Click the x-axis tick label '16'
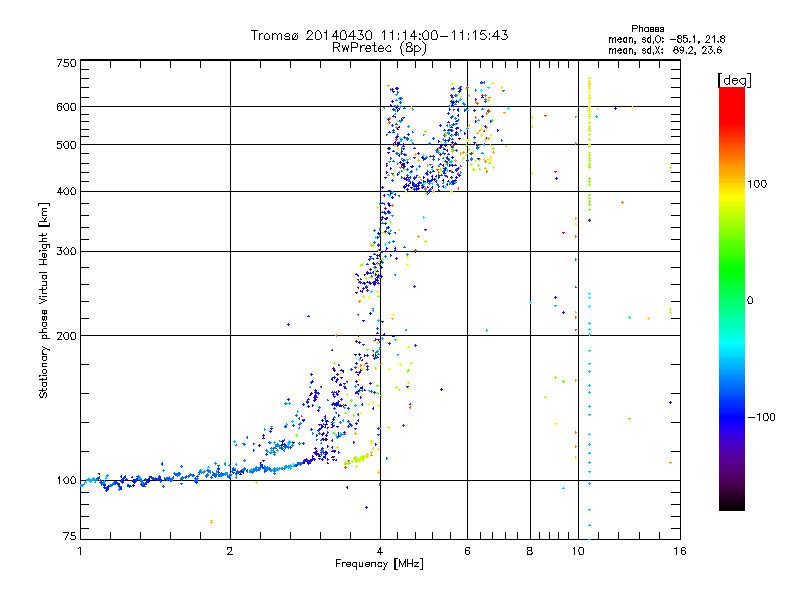800x600 pixels. [x=680, y=551]
